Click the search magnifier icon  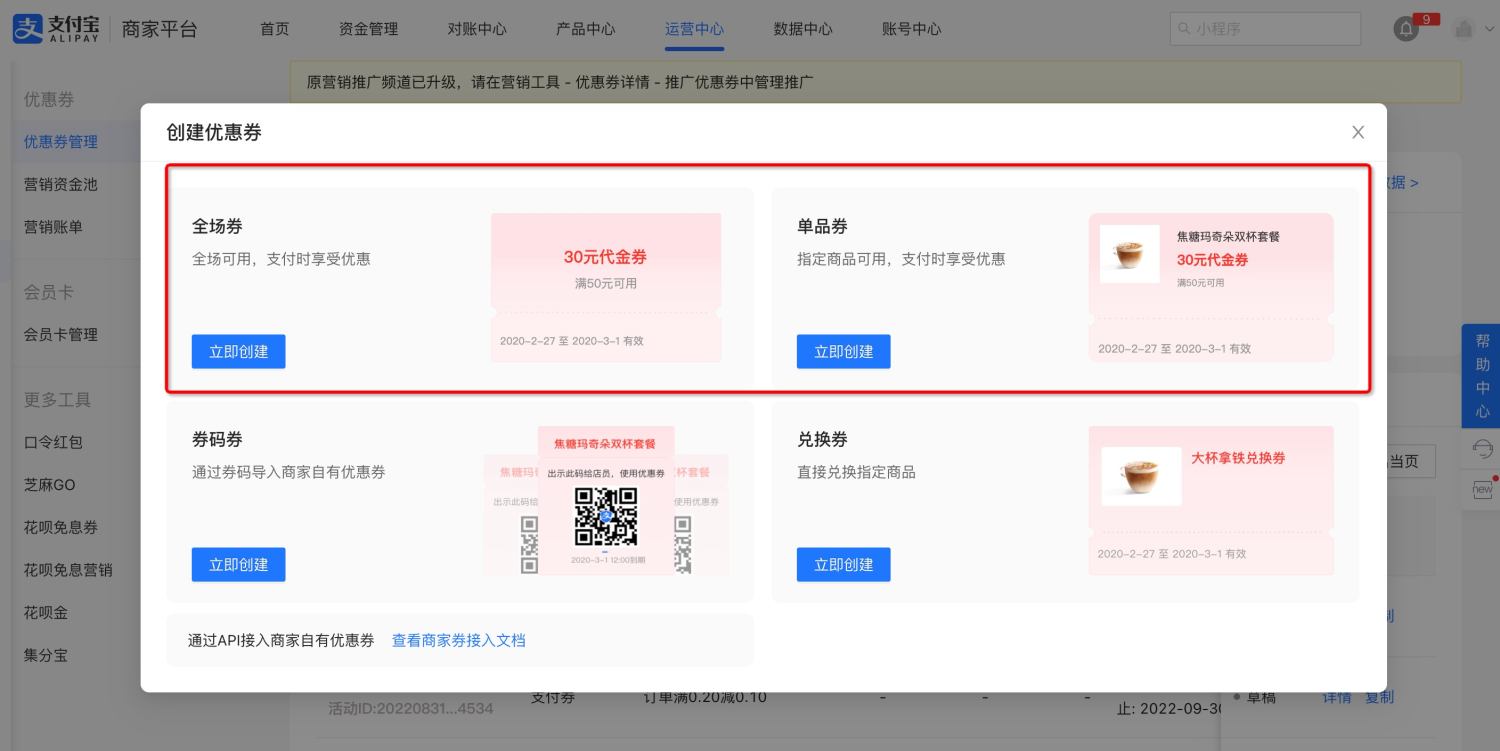[x=1184, y=29]
